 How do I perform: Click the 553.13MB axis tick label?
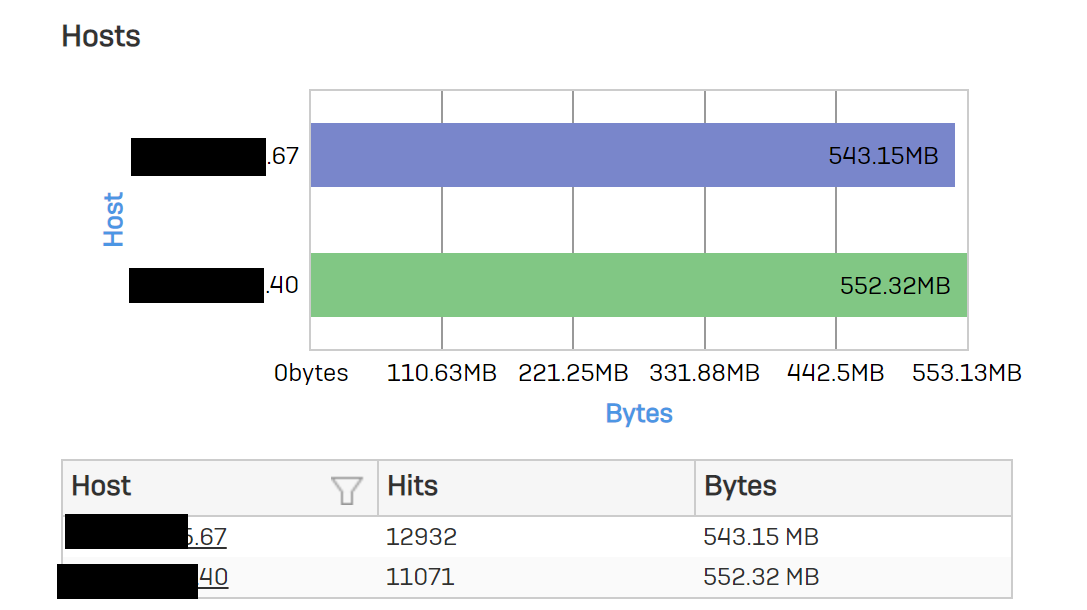966,374
